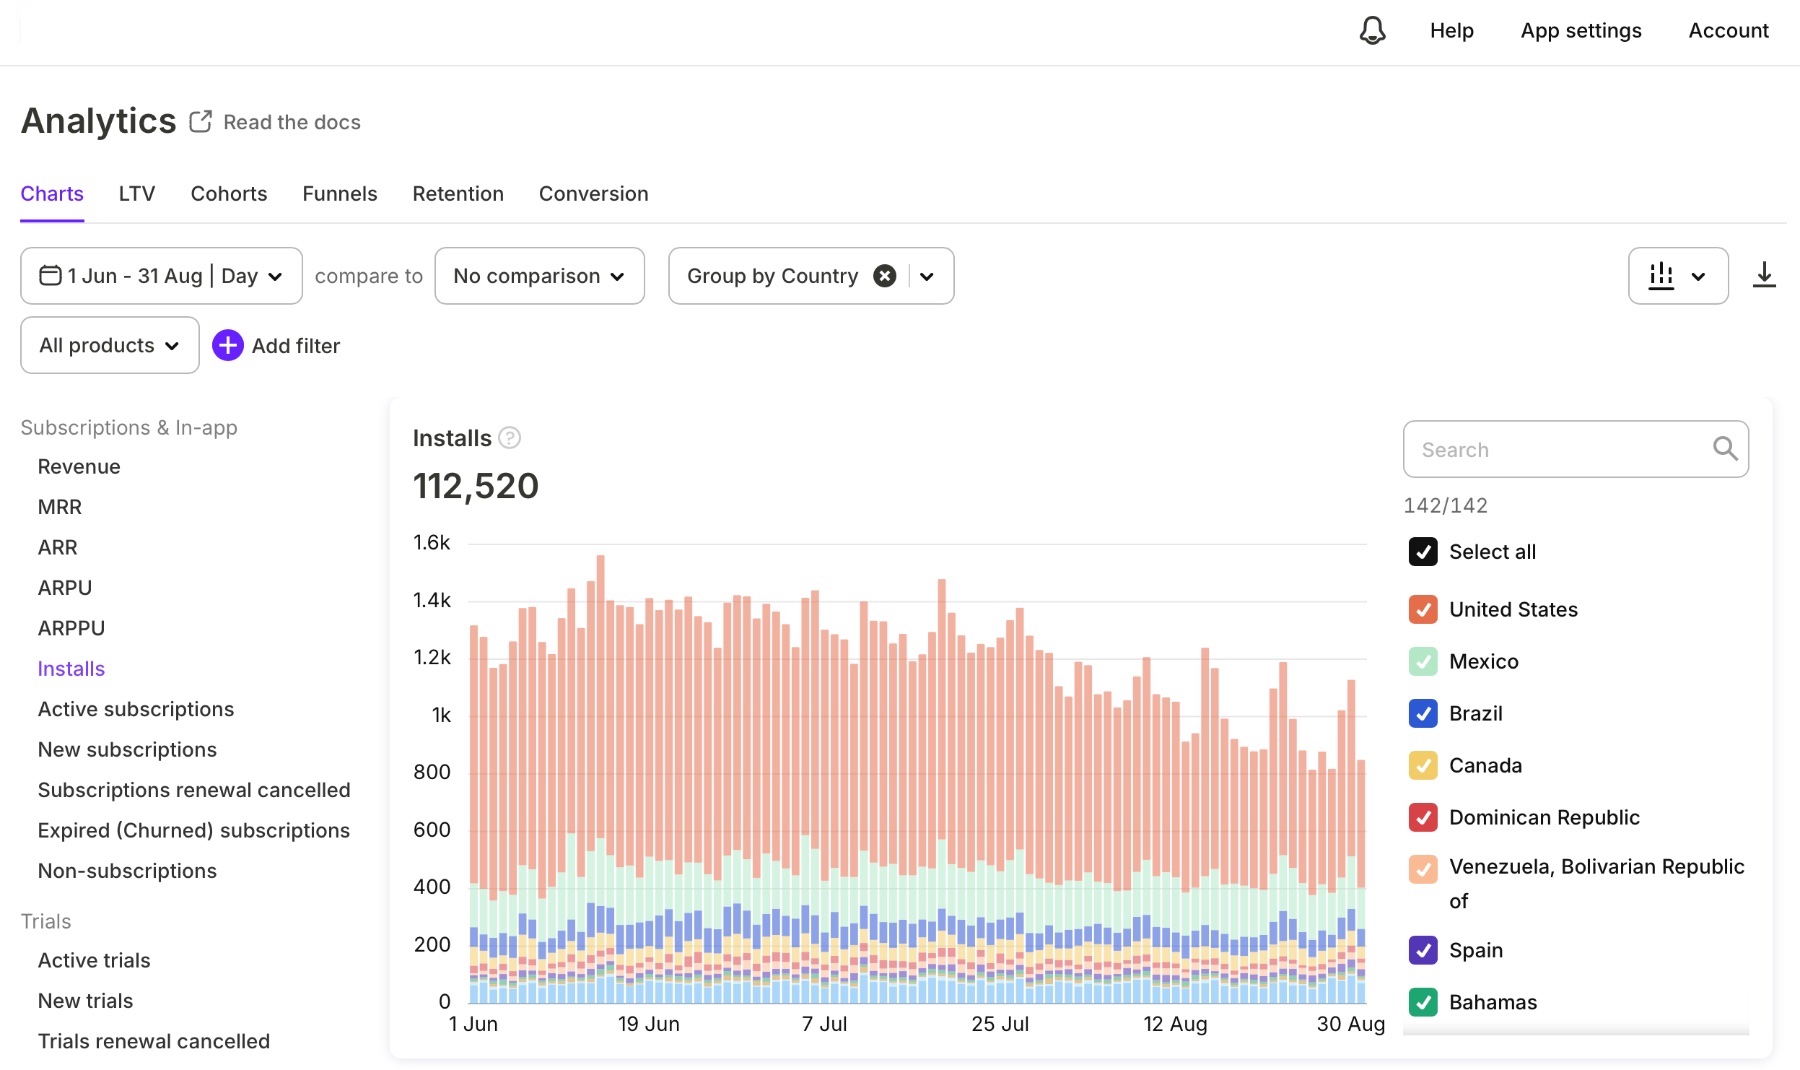Viewport: 1800px width, 1070px height.
Task: Click the country Search input field
Action: coord(1576,449)
